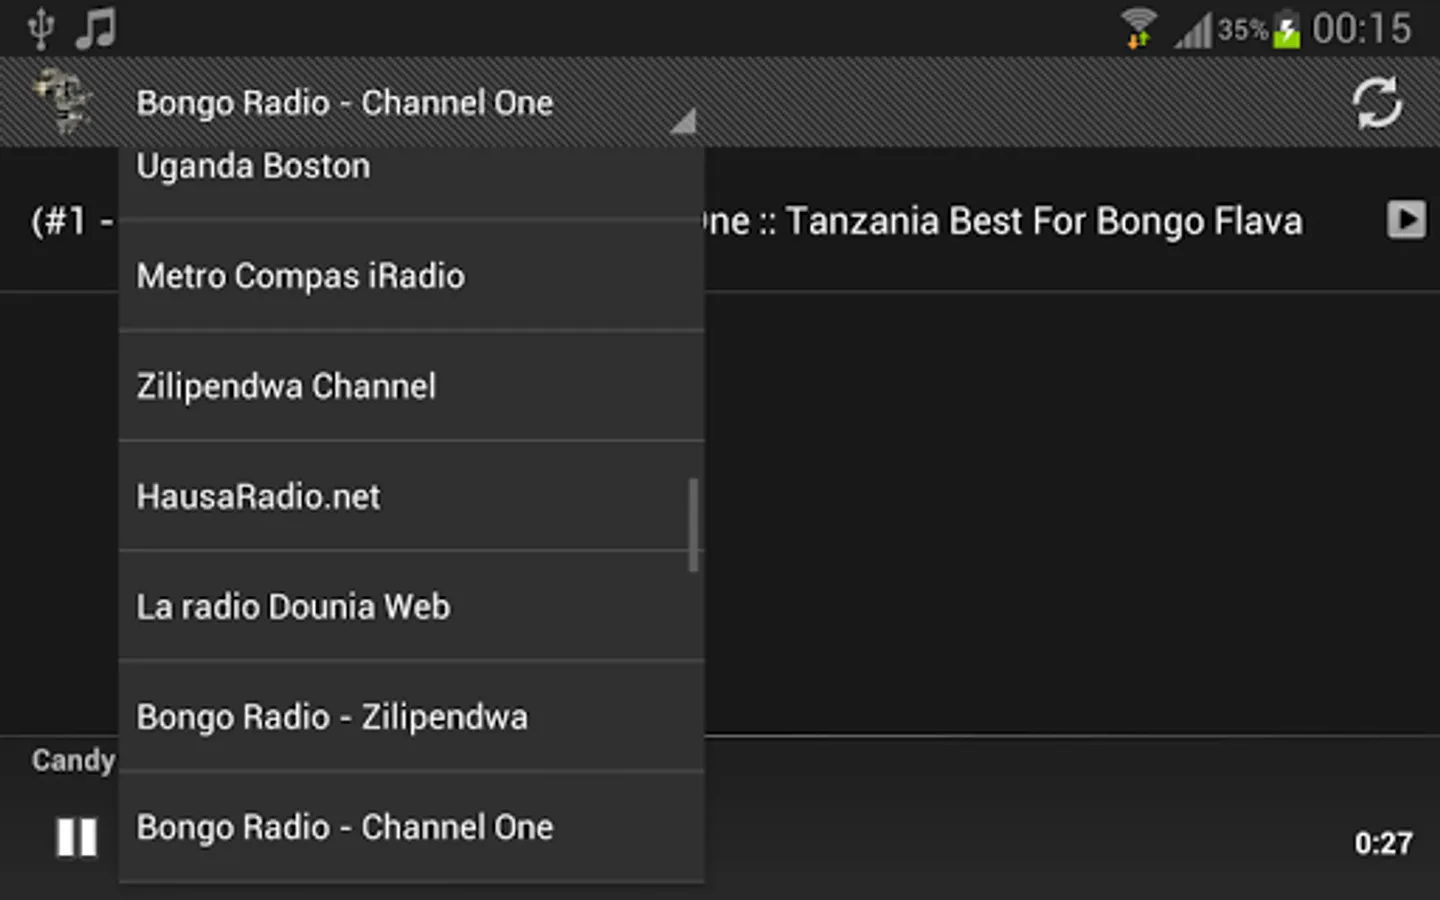Tap the music note notification icon

pyautogui.click(x=96, y=28)
